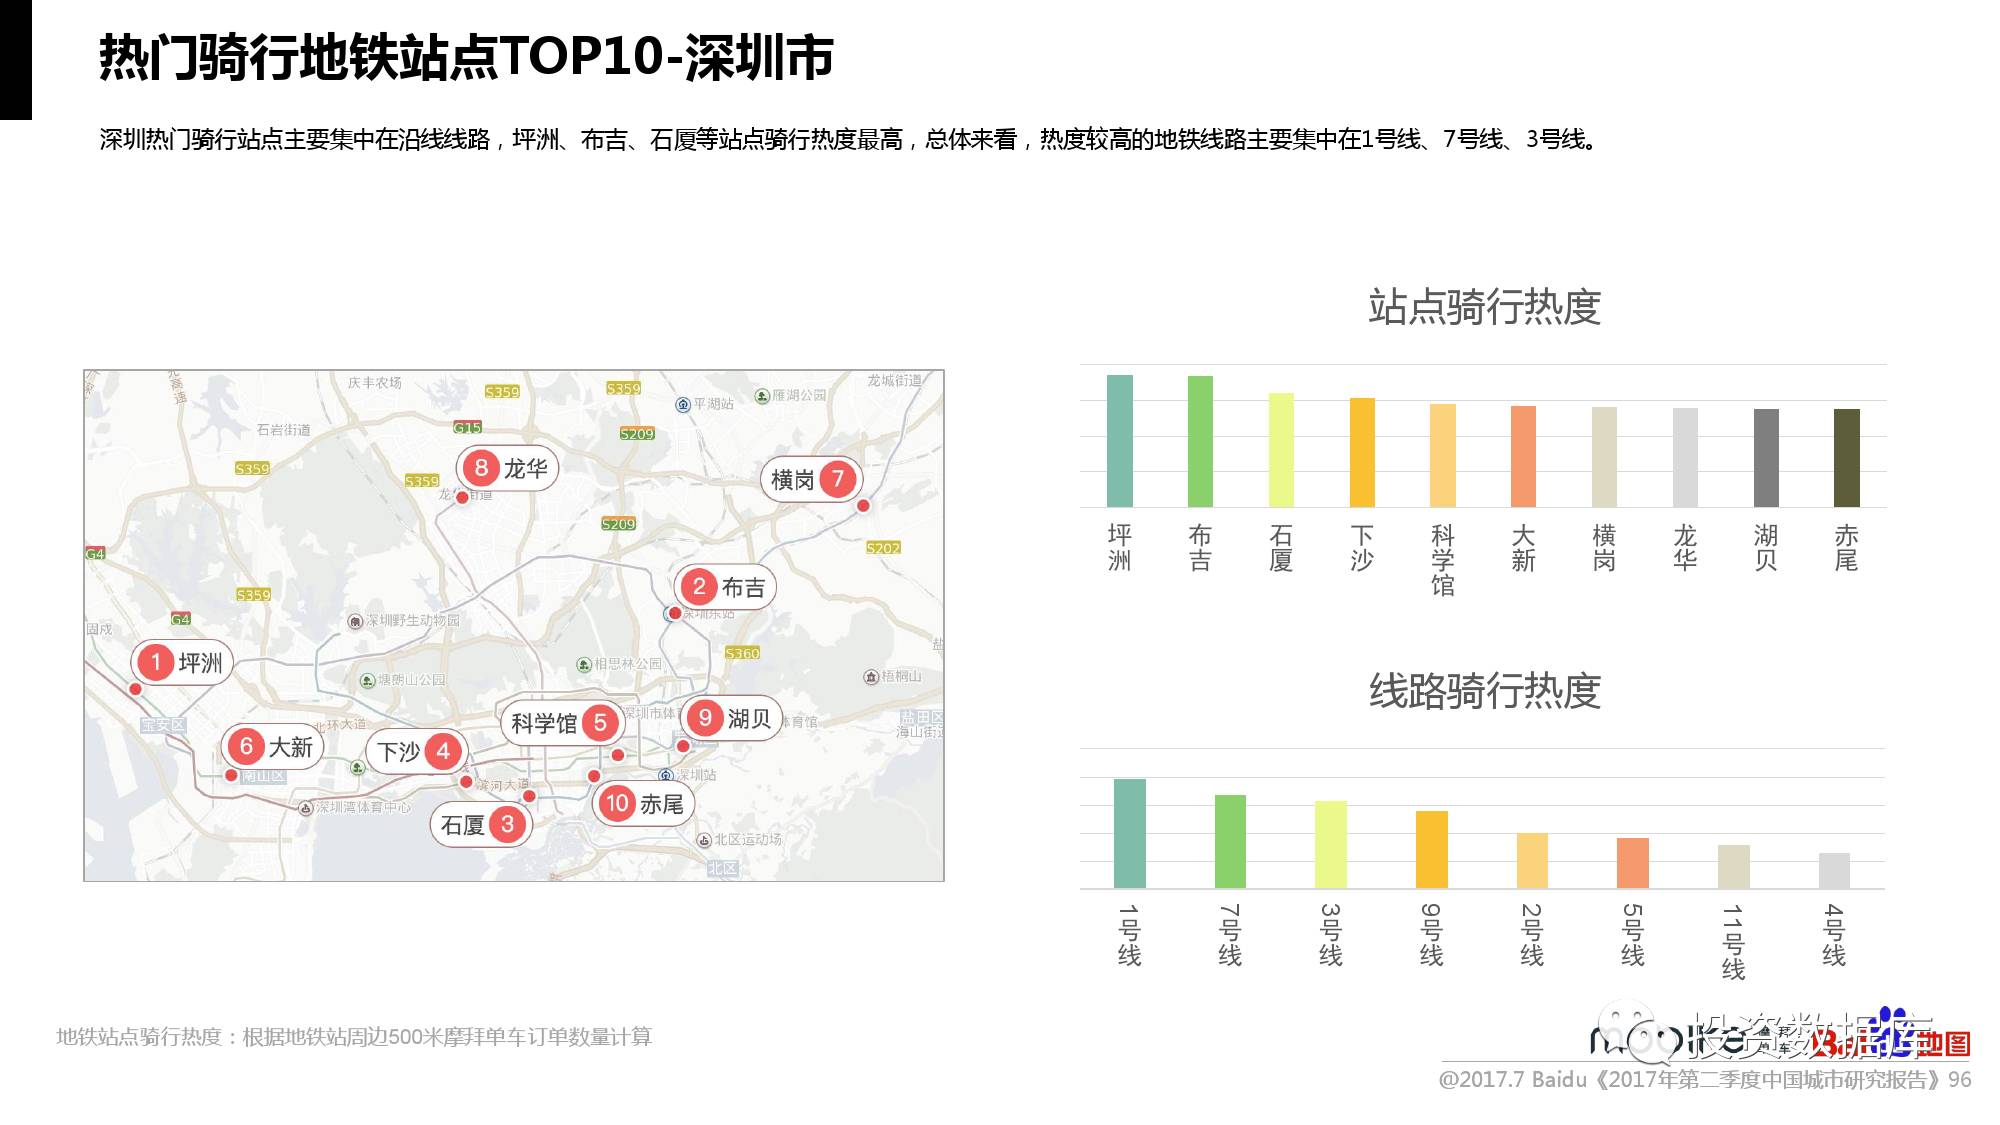The width and height of the screenshot is (2000, 1125).
Task: Click the green 坪洲 bar in station chart
Action: click(x=1119, y=441)
